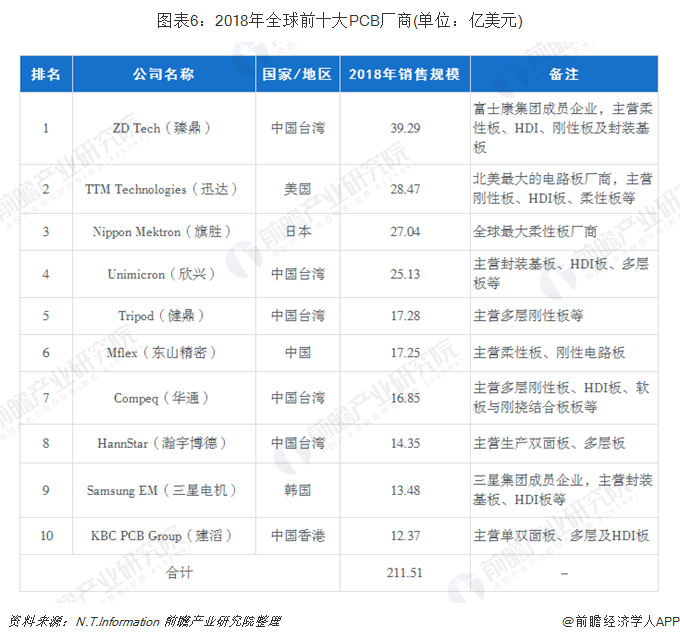Click the chart title '图表6：2018年全球前十大PCB厂商'

tap(284, 20)
